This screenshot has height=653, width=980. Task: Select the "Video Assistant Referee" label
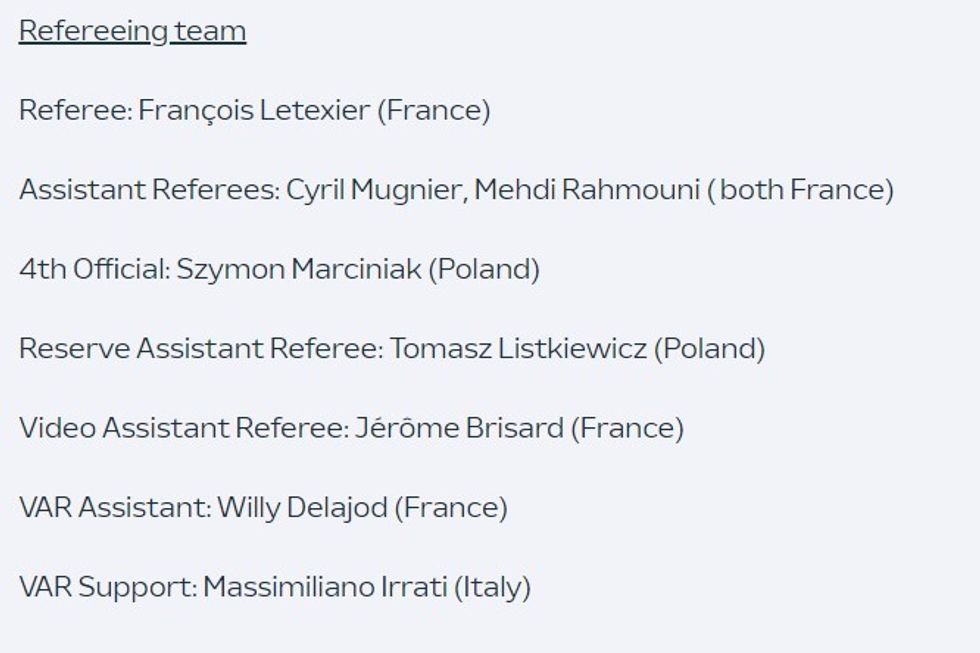(182, 428)
